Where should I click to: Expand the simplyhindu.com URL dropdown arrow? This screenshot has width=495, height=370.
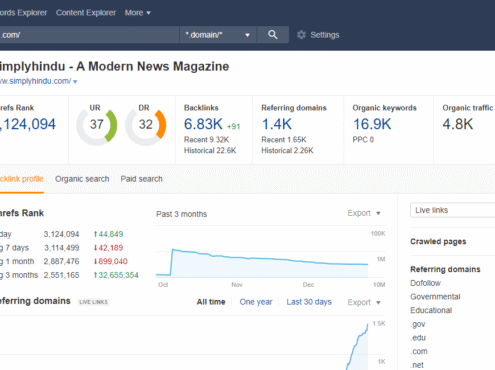click(x=75, y=81)
